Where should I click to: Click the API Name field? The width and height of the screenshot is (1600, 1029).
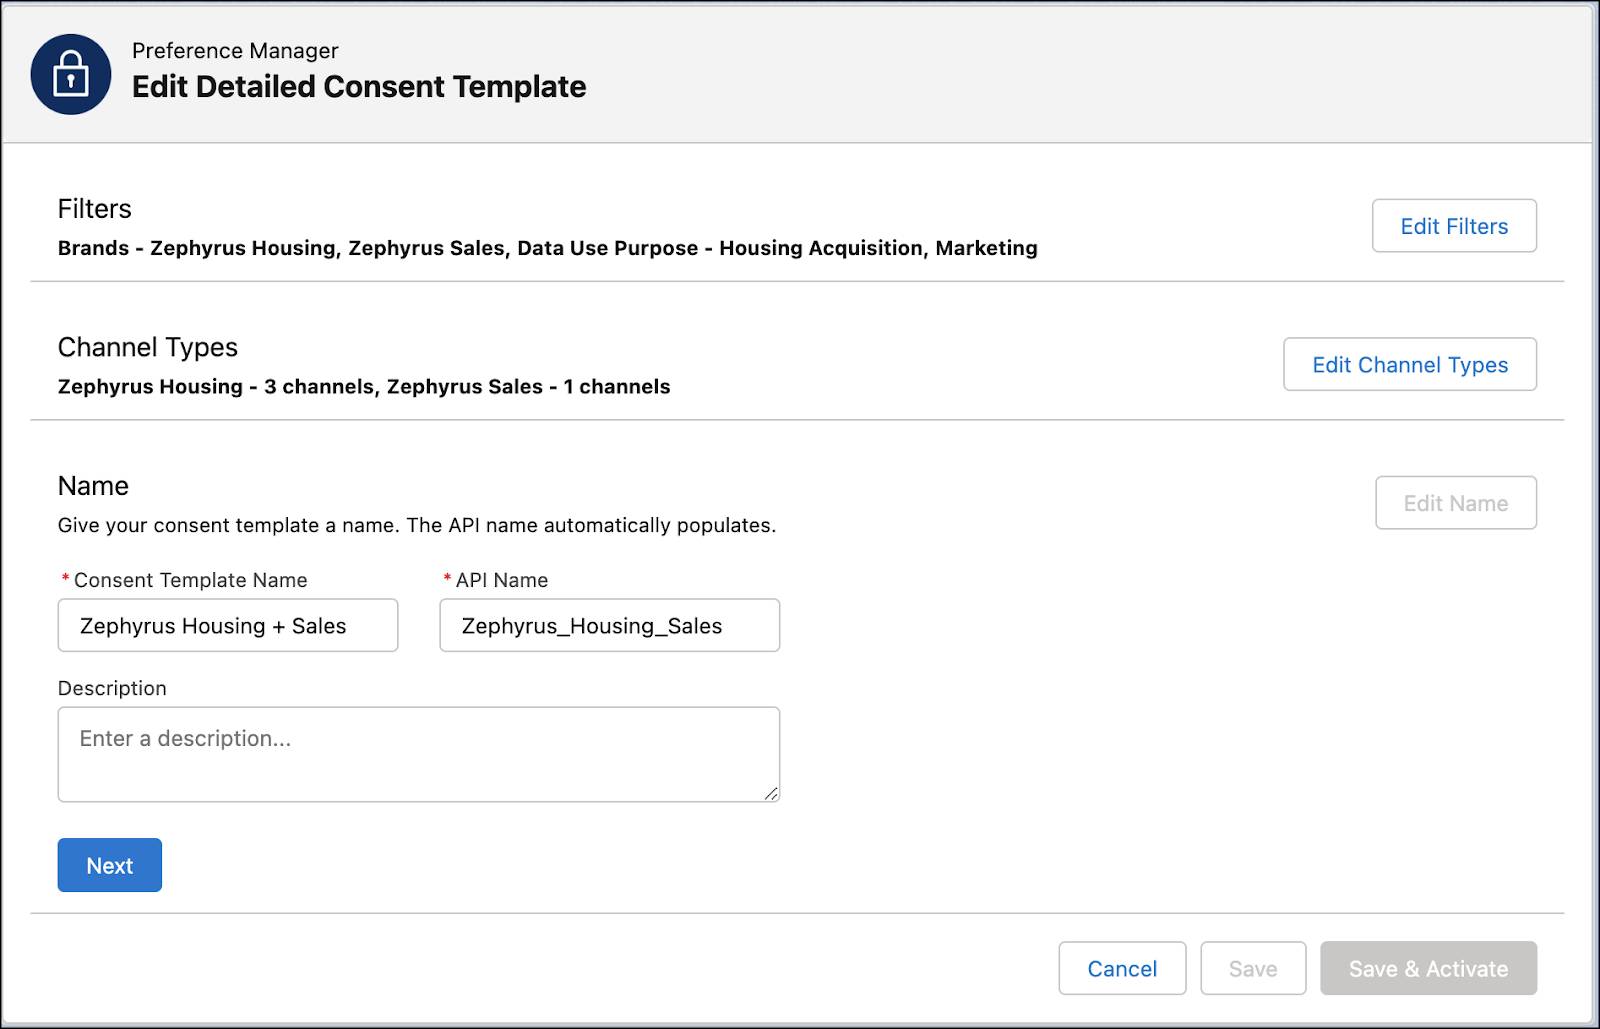coord(610,626)
